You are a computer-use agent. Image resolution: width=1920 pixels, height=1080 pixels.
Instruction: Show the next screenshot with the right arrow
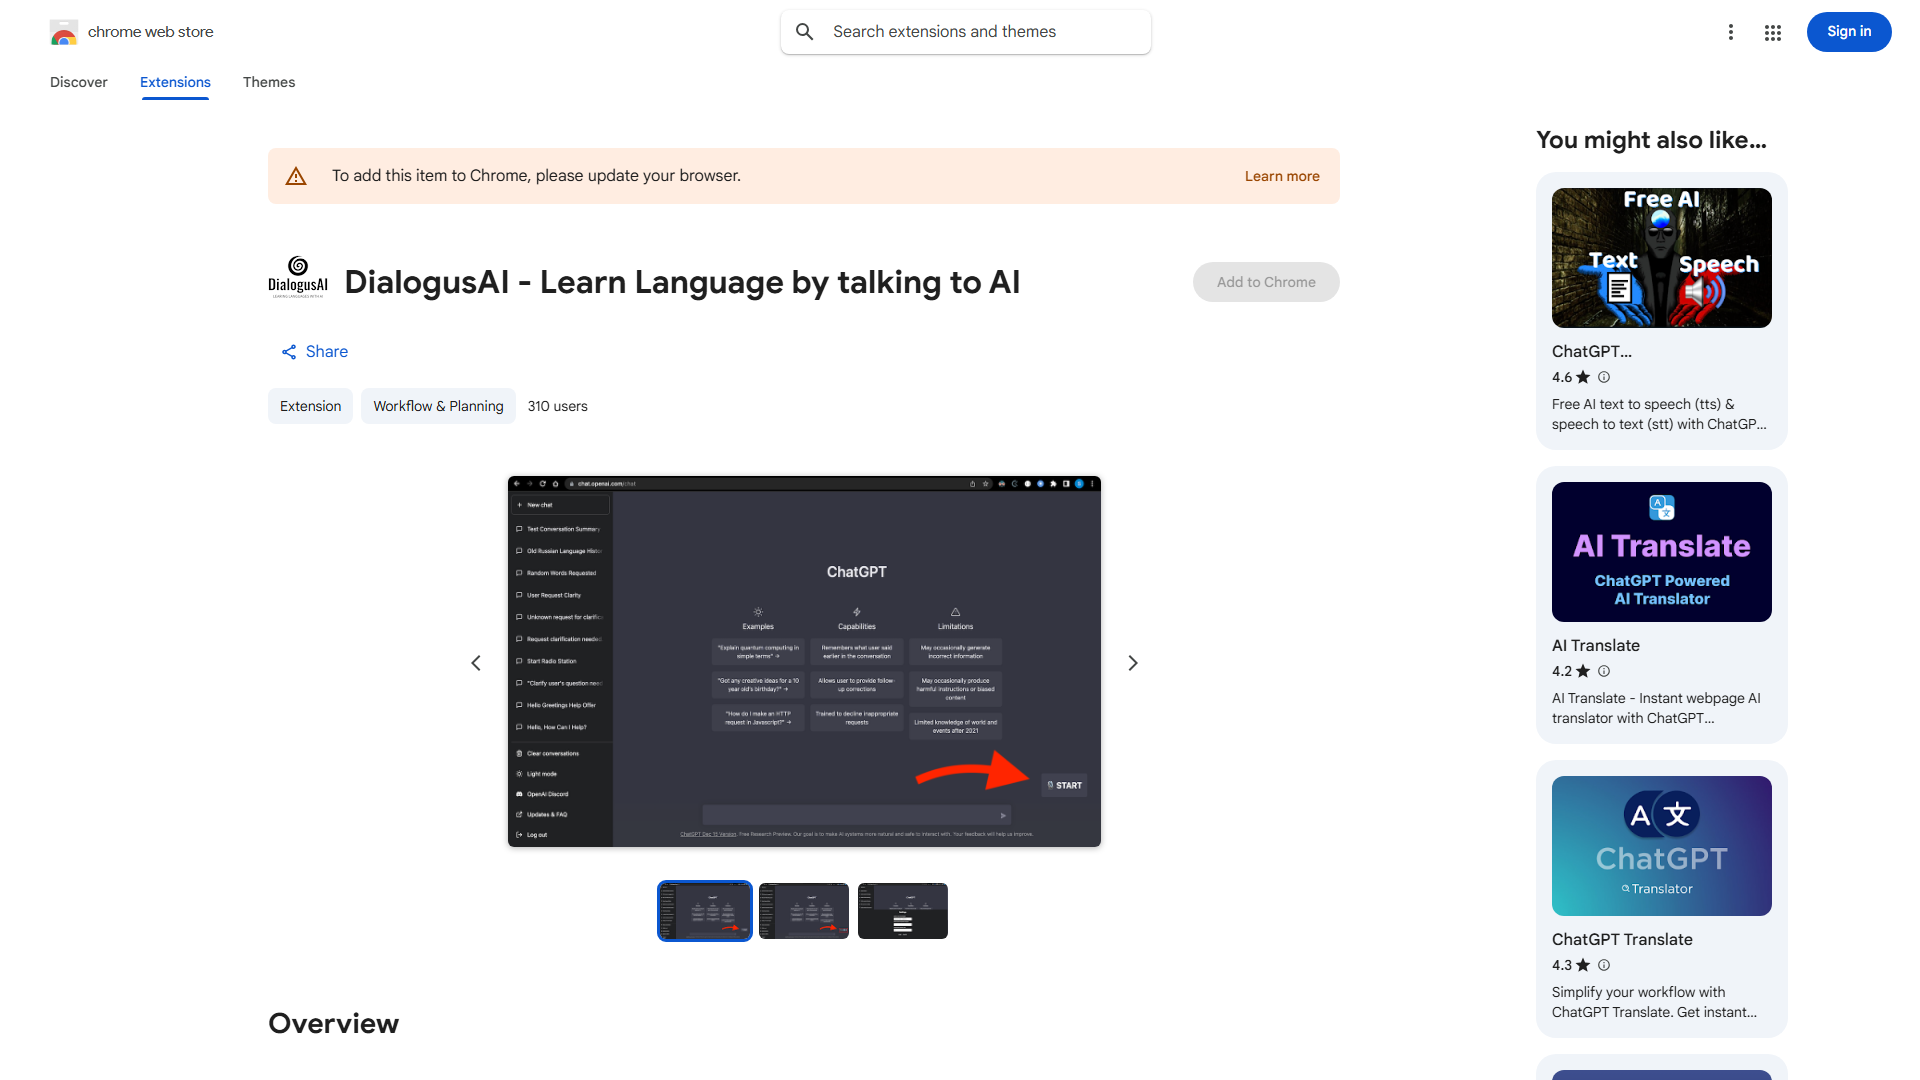tap(1132, 662)
